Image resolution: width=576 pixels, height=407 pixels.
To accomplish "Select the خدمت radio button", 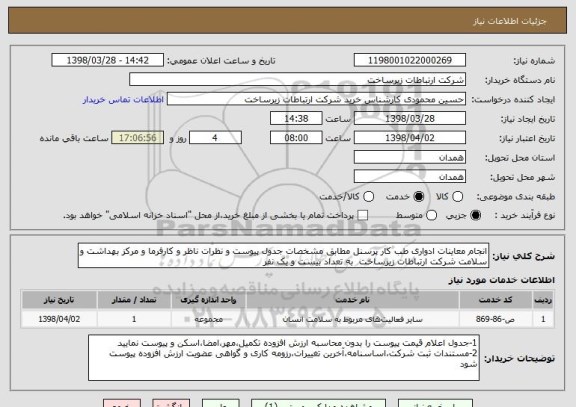I will [418, 197].
